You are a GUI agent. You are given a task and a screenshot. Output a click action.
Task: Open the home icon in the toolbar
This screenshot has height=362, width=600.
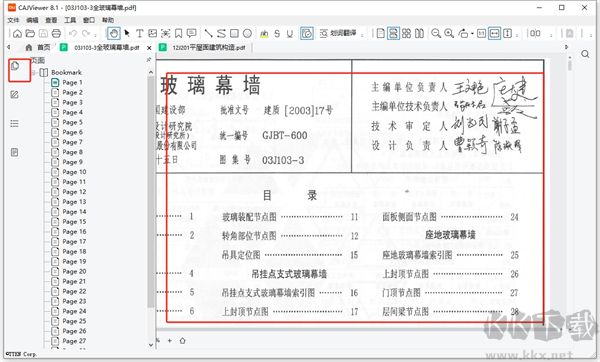point(17,34)
